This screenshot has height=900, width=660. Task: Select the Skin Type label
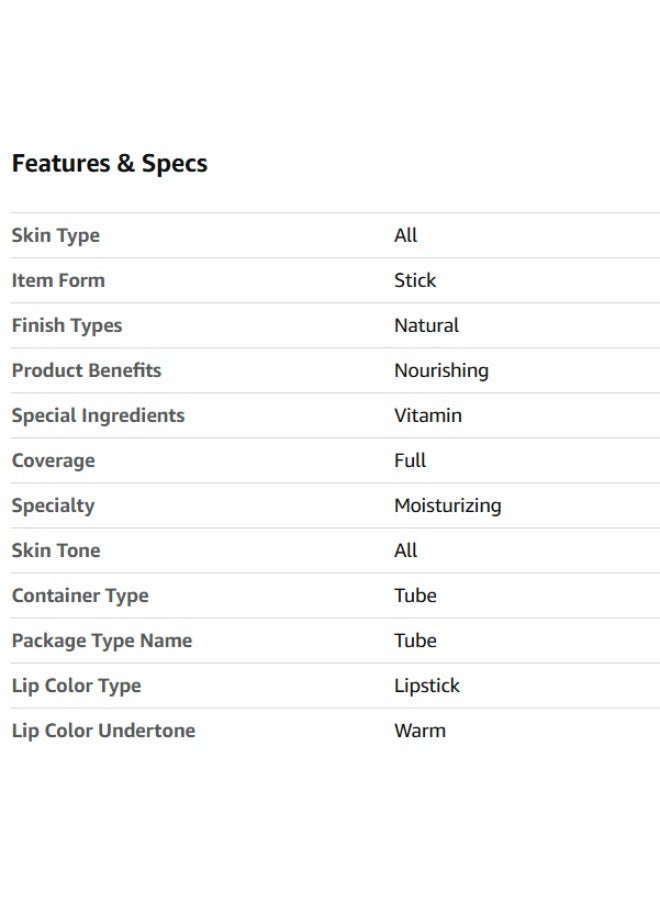pyautogui.click(x=56, y=236)
